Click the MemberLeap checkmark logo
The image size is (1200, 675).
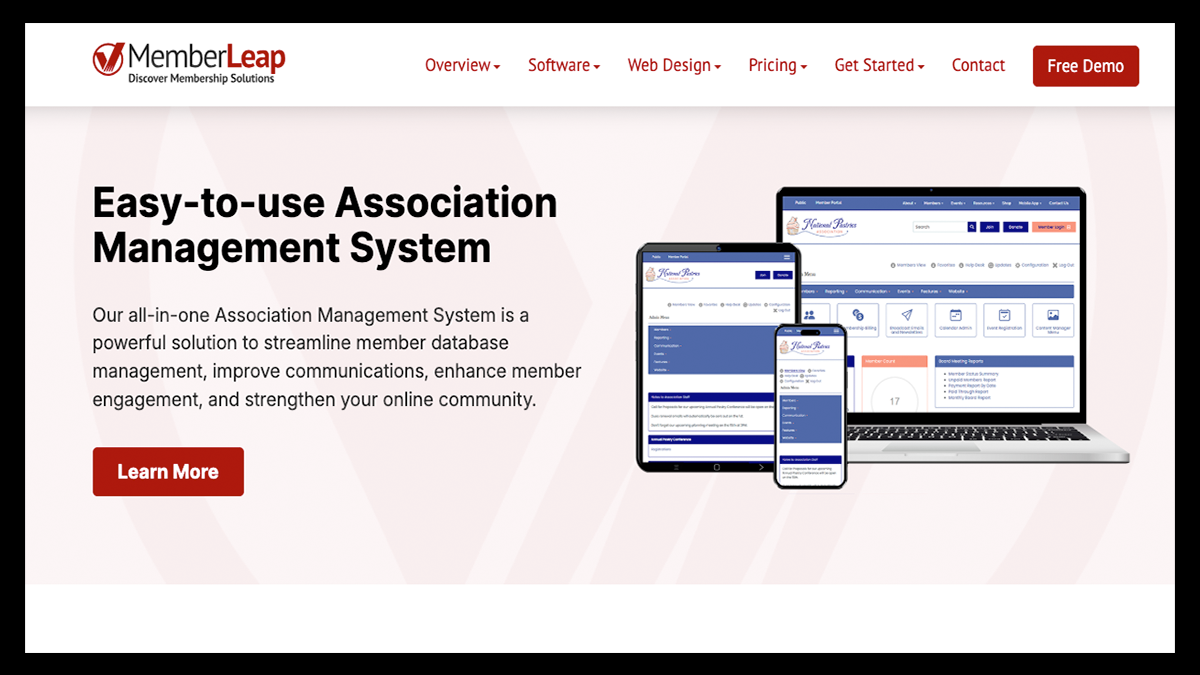coord(108,59)
